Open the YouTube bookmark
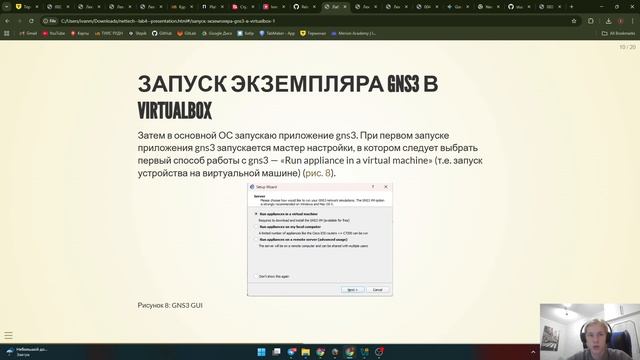The height and width of the screenshot is (360, 640). (x=54, y=33)
